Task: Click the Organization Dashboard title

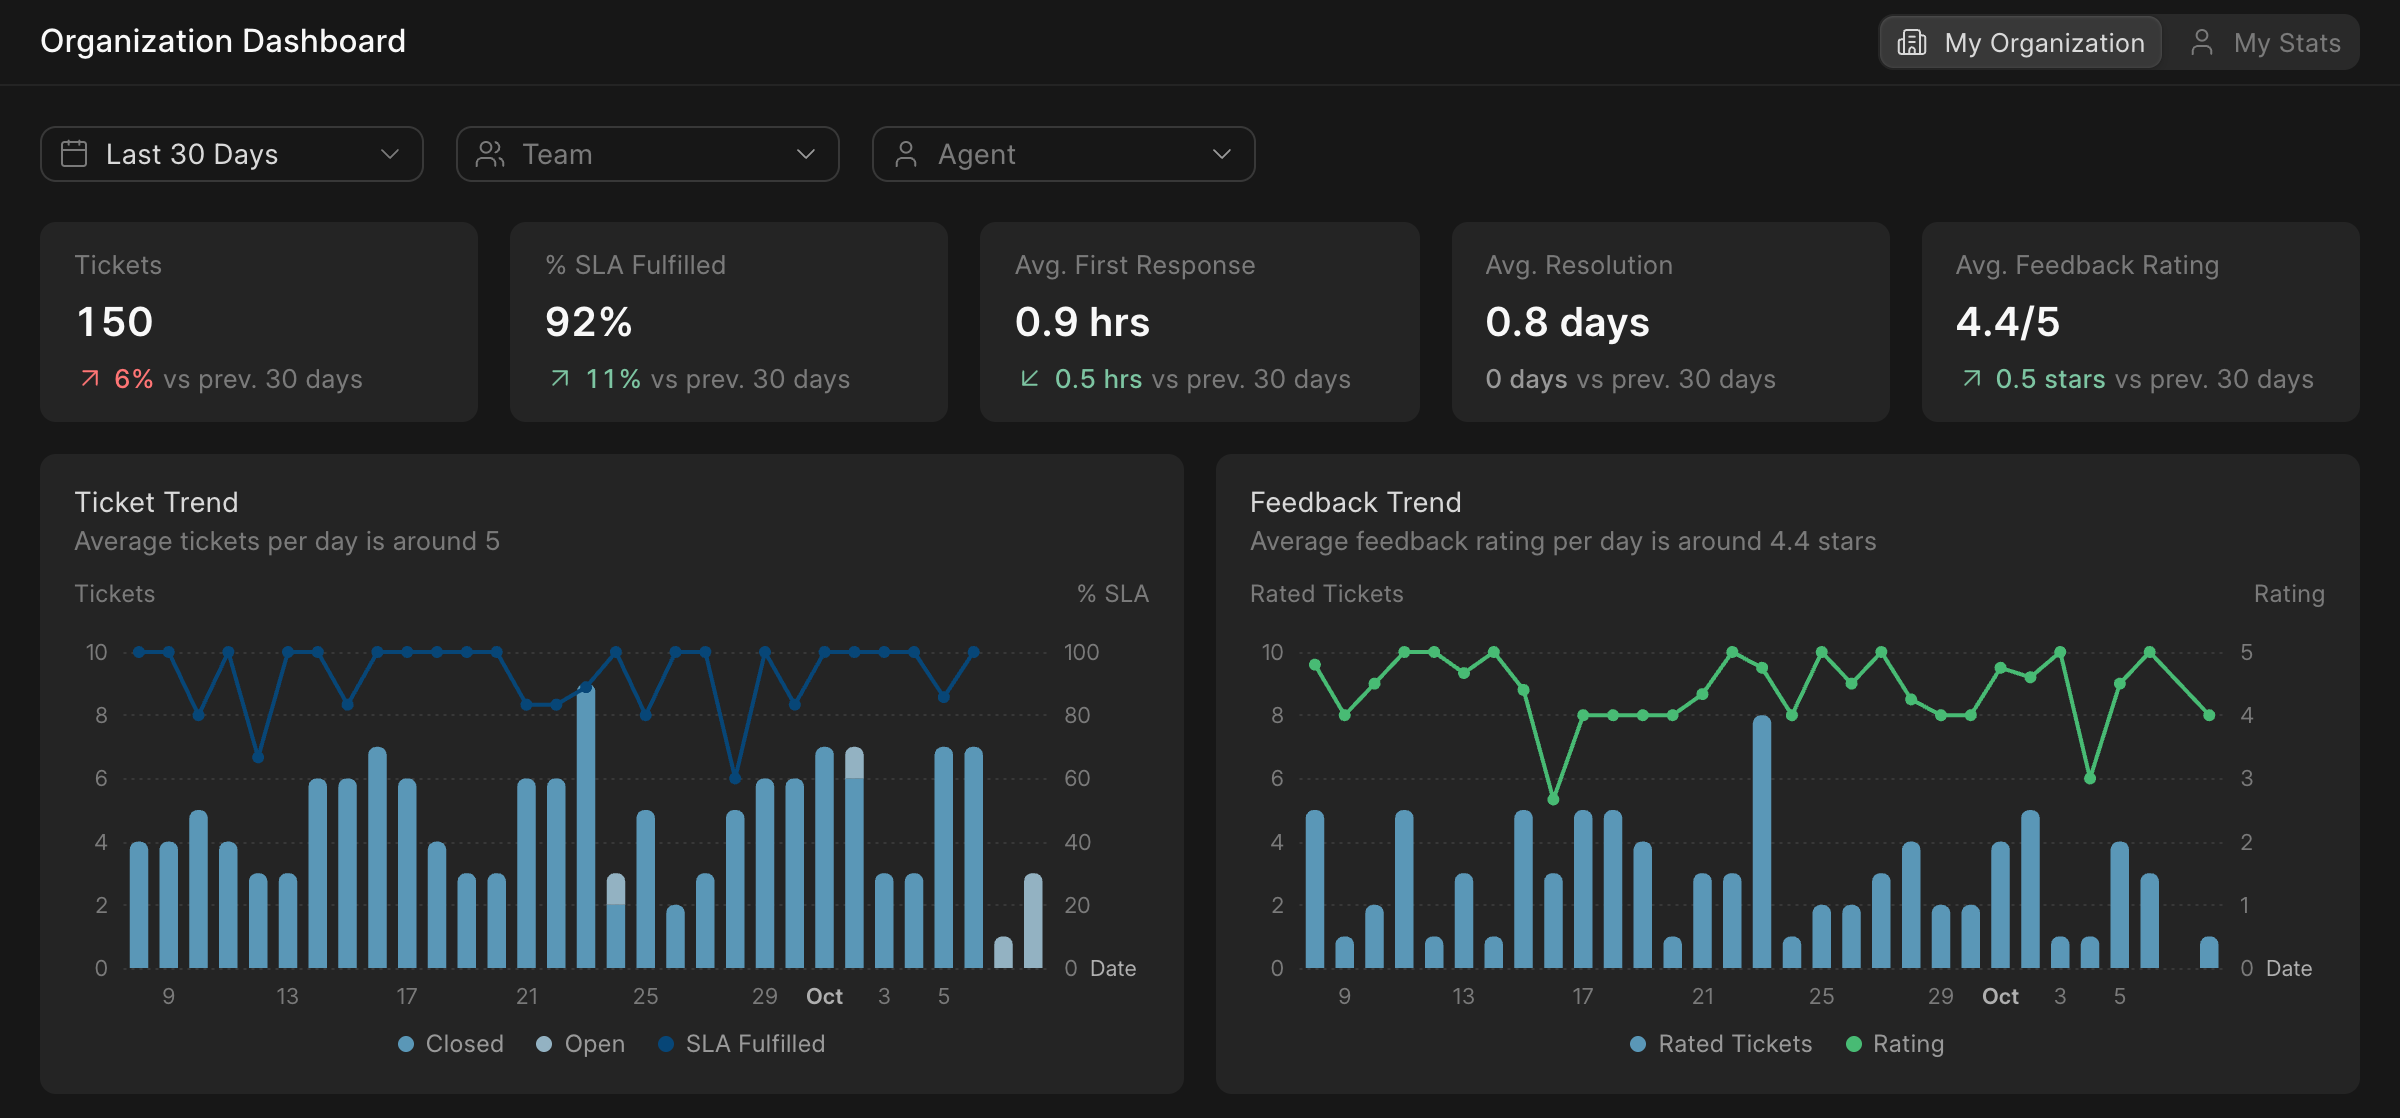Action: [x=223, y=41]
